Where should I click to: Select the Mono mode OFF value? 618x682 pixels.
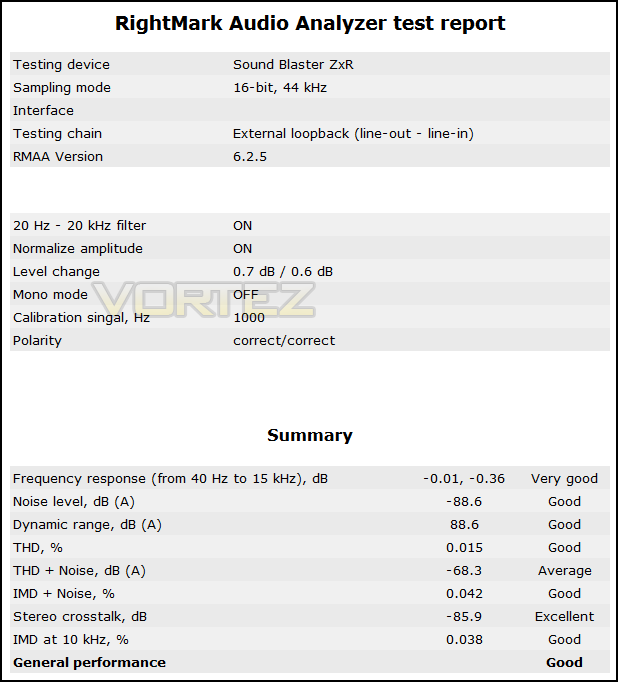246,294
